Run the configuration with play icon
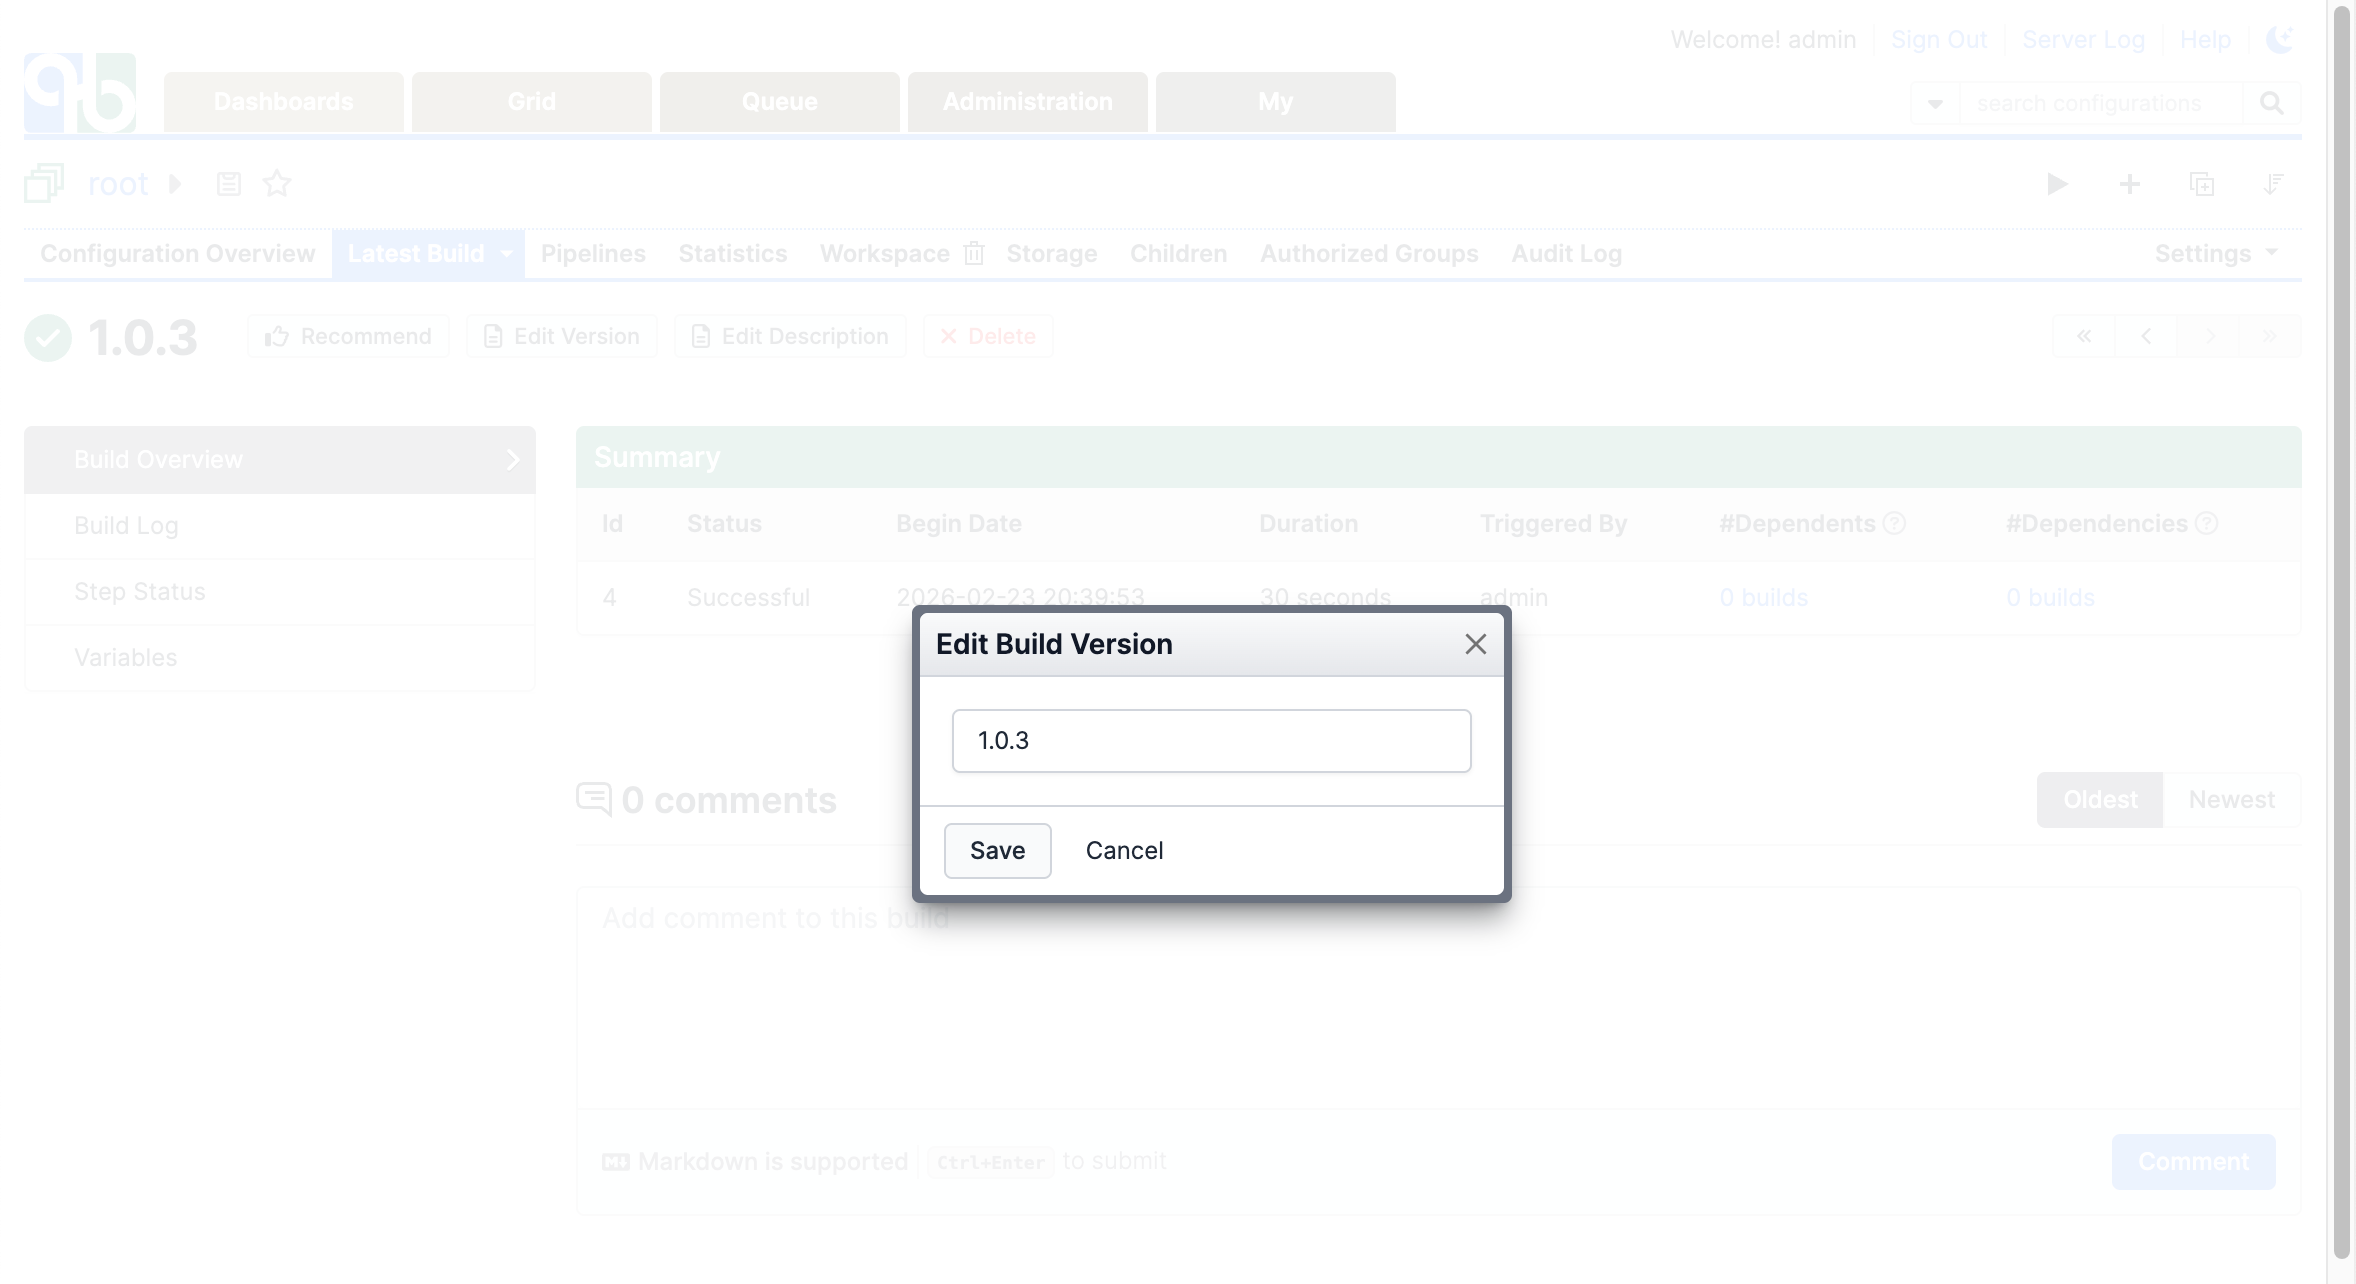Viewport: 2356px width, 1284px height. [x=2057, y=184]
